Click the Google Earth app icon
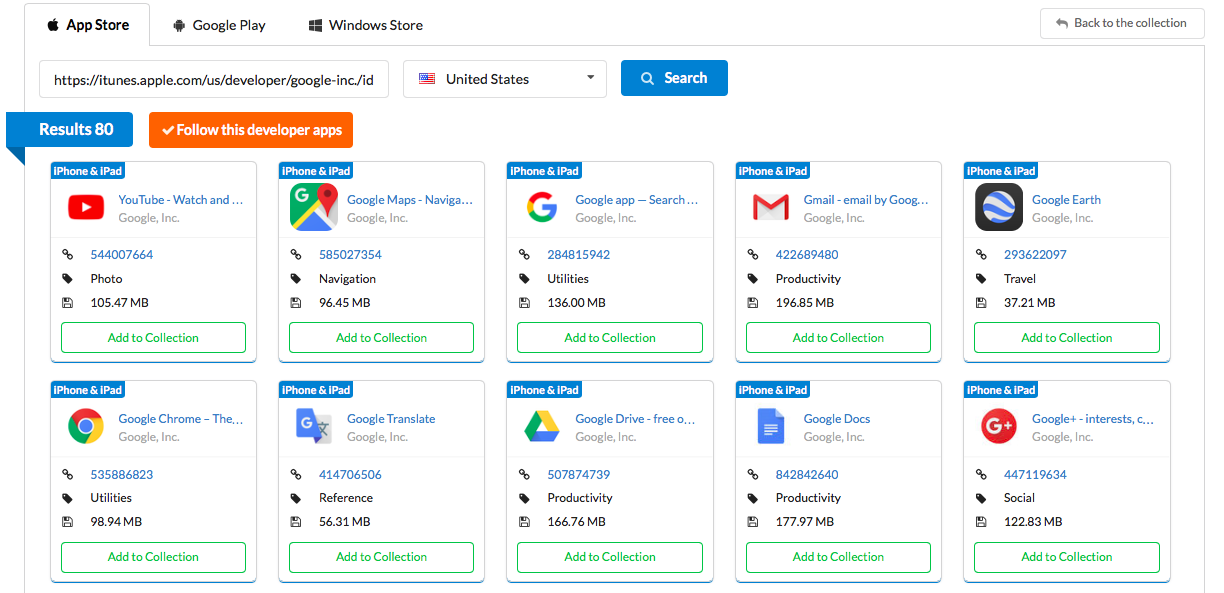 coord(999,208)
